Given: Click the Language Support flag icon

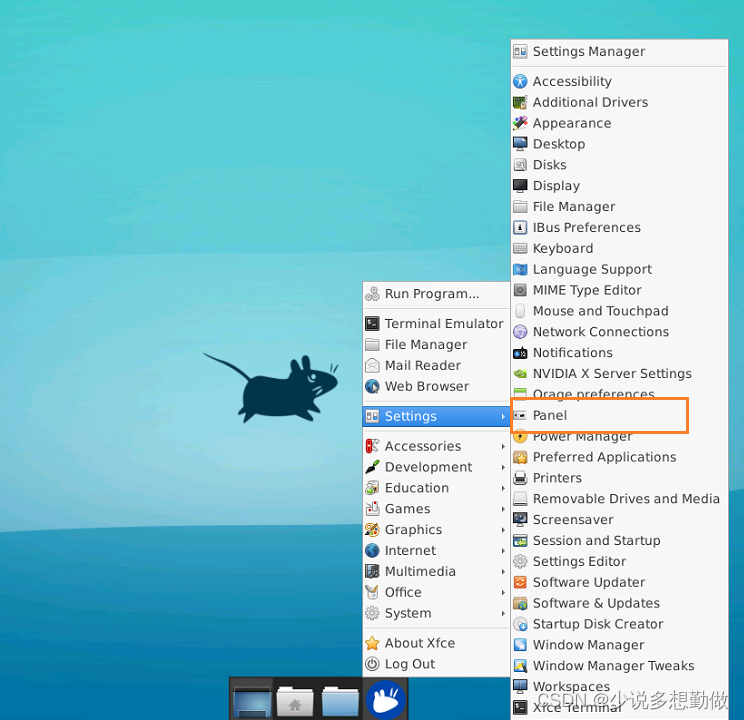Looking at the screenshot, I should (x=520, y=270).
